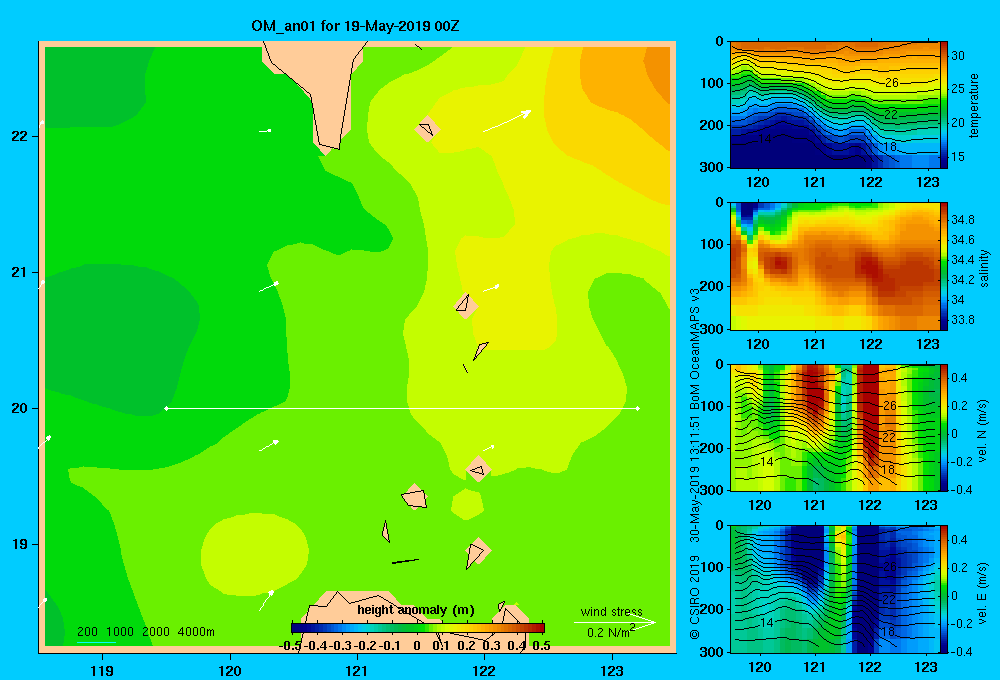Click the '26' isotherm label in temperature panel

click(x=892, y=83)
